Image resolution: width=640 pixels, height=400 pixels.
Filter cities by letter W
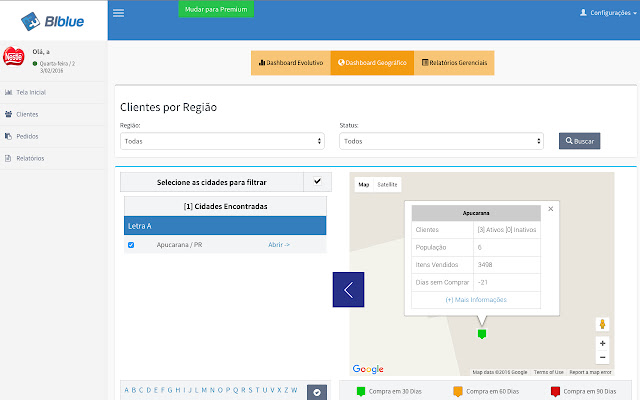click(x=294, y=390)
